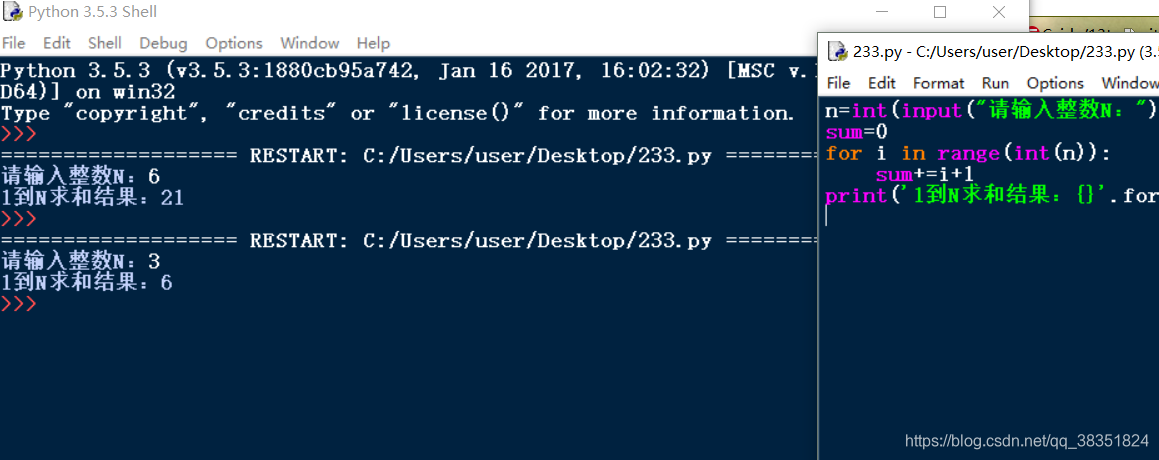Minimize the Python Shell window

pyautogui.click(x=880, y=13)
